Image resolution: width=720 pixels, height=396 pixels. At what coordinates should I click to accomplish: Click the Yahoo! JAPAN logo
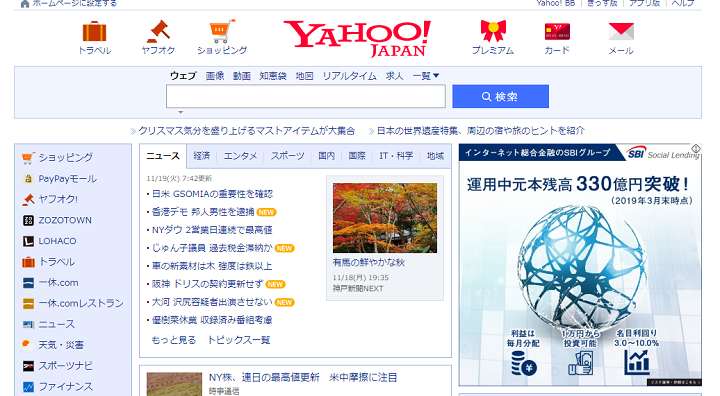357,39
